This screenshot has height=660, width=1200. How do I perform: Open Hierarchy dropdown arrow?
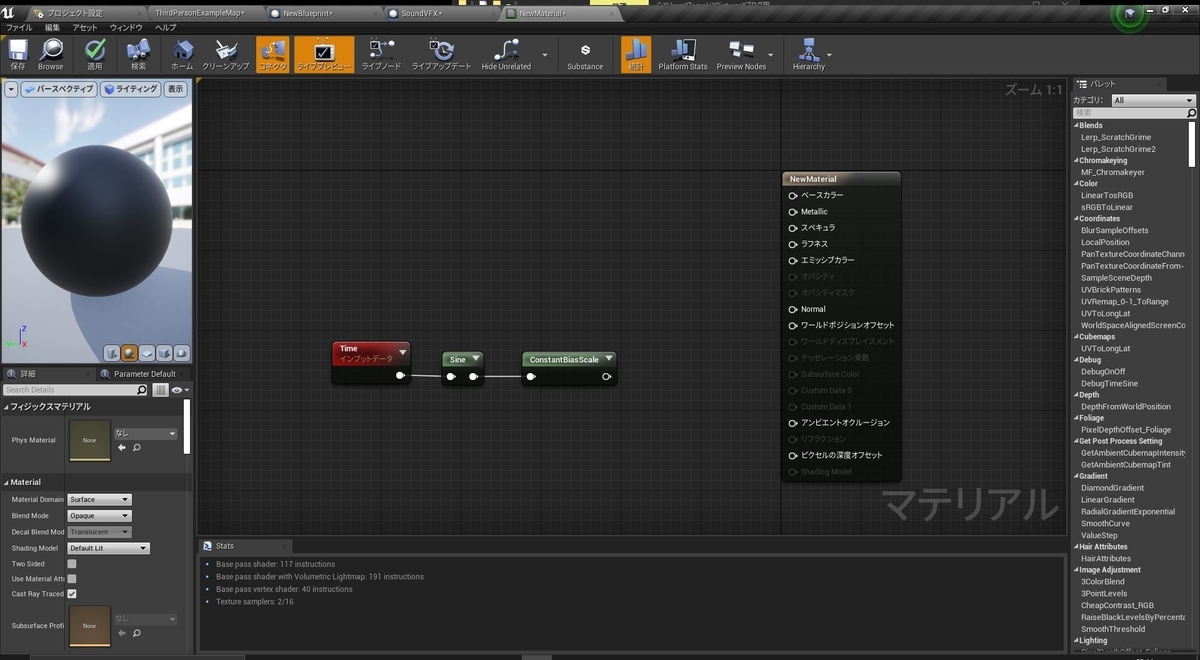point(829,55)
